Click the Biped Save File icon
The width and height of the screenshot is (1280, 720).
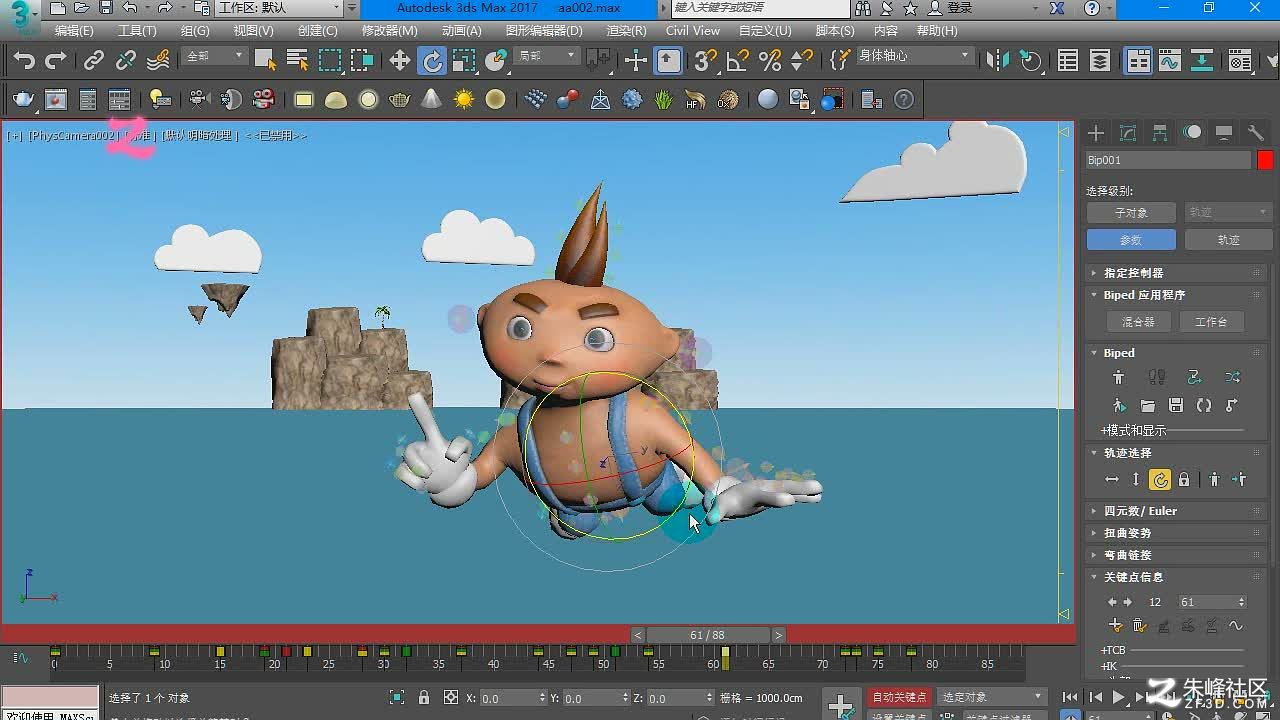coord(1176,405)
